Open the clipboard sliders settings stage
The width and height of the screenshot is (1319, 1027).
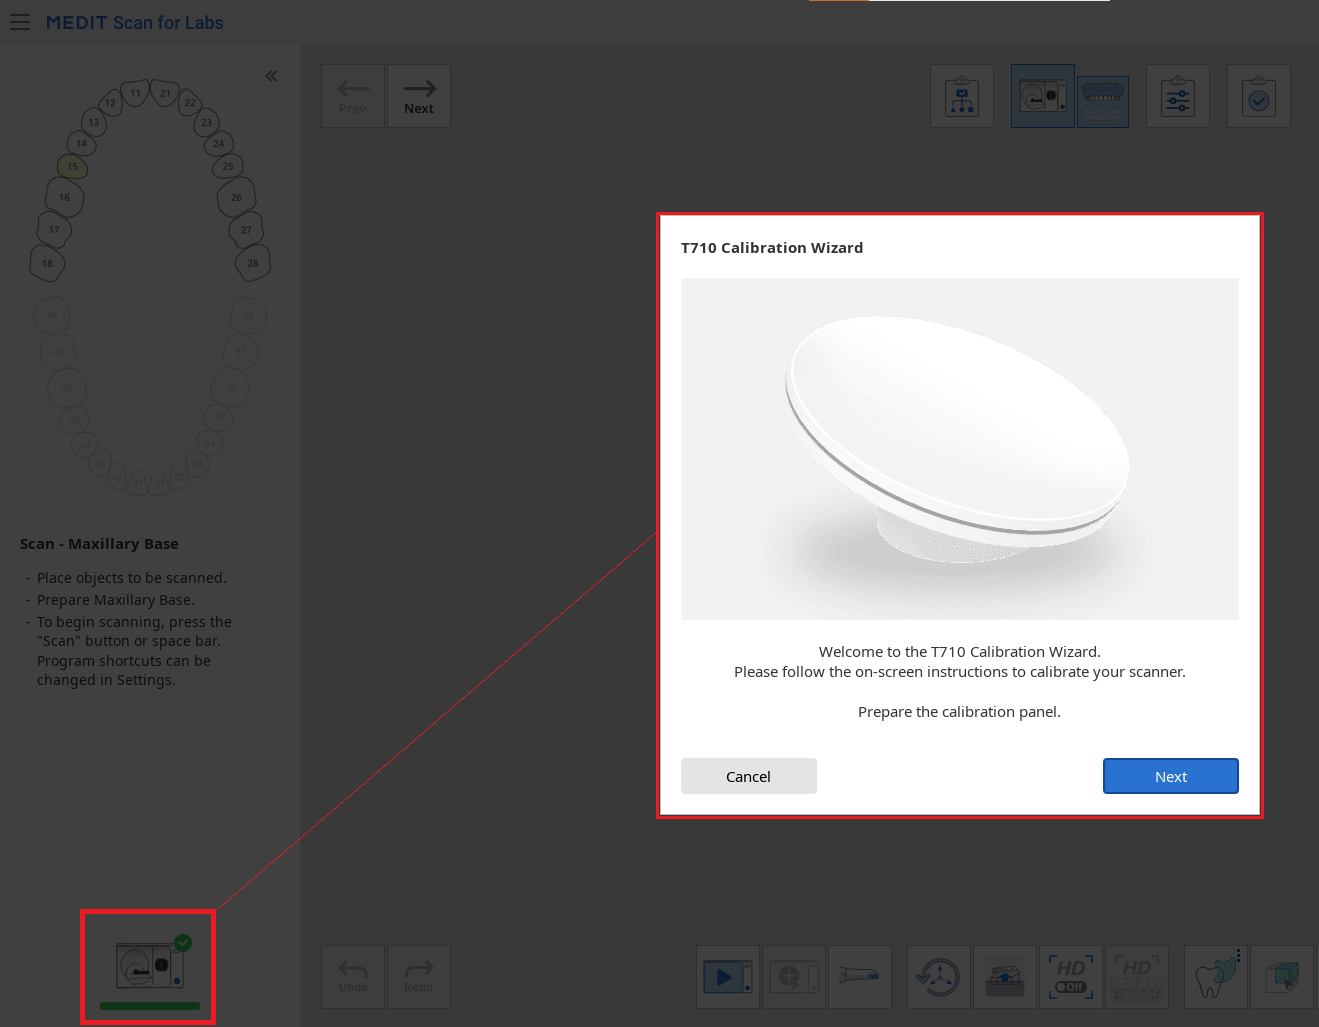point(1178,96)
